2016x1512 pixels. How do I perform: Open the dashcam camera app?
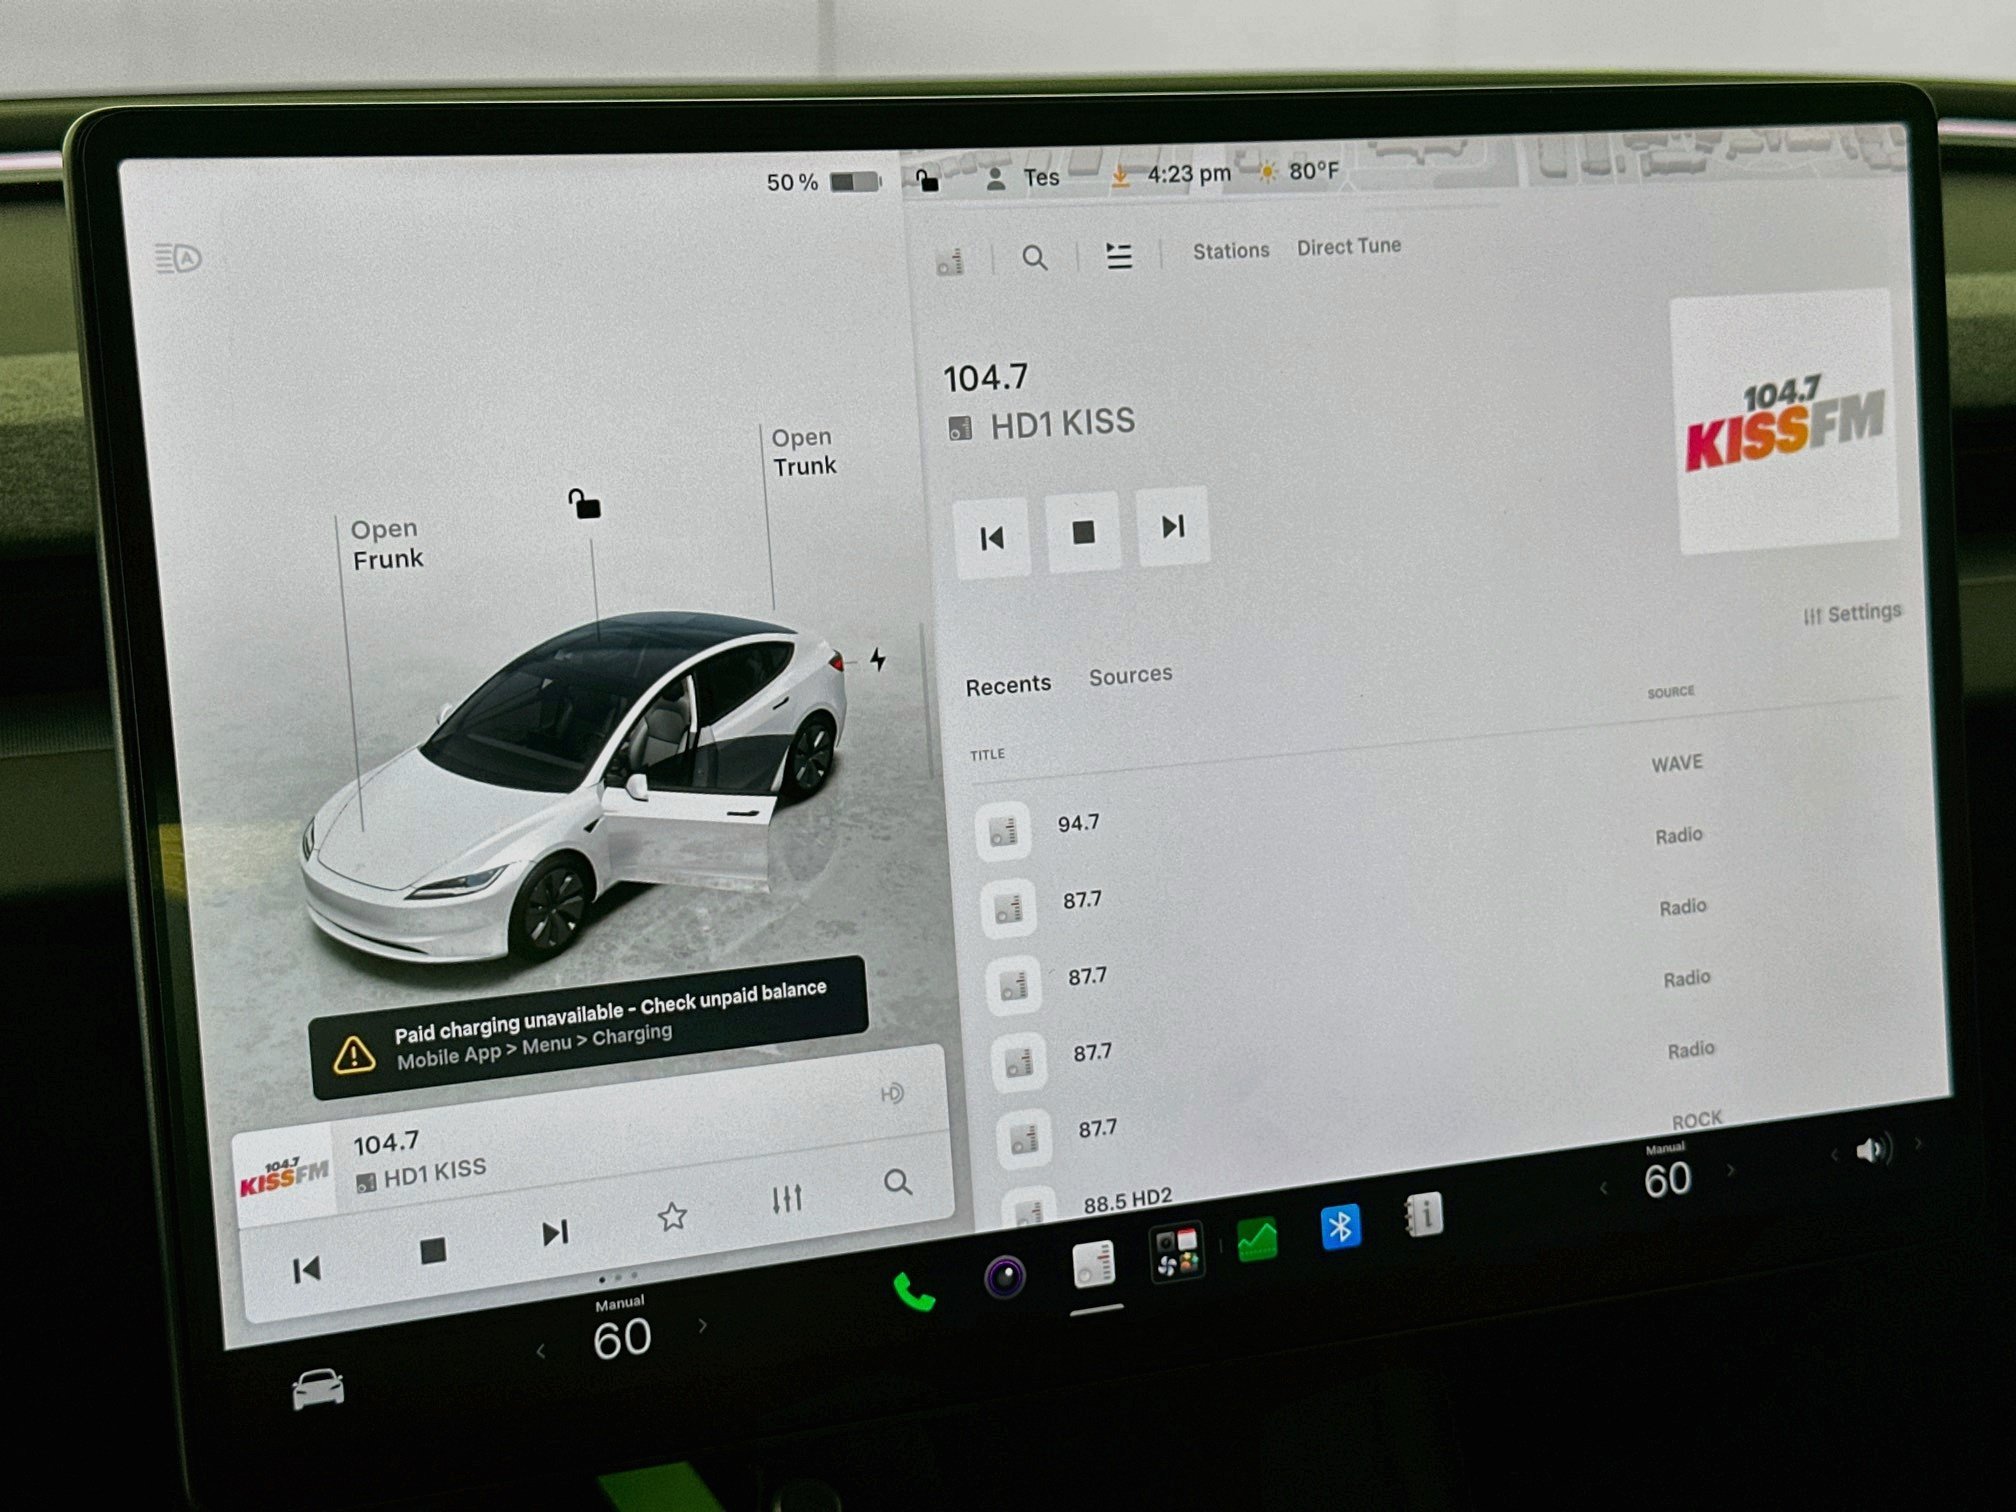point(1005,1276)
